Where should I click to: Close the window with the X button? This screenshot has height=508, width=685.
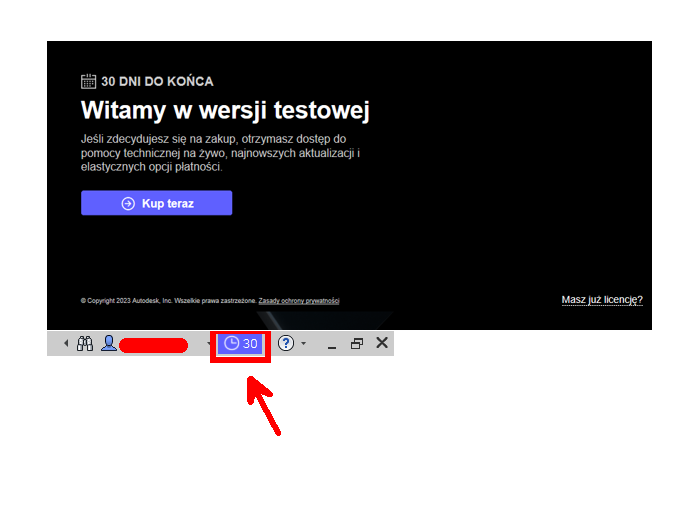[x=381, y=343]
